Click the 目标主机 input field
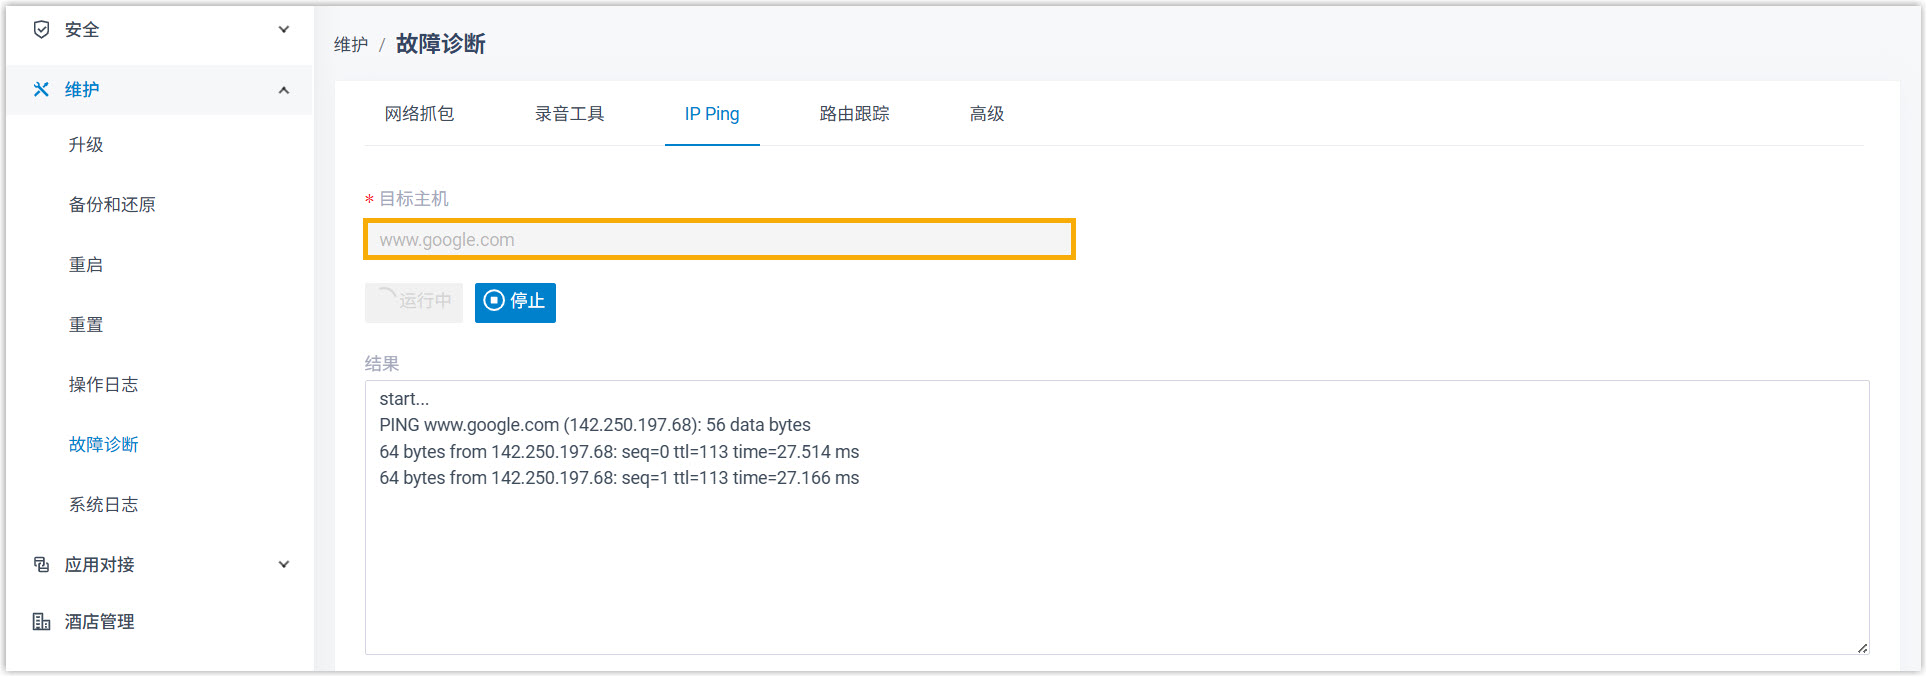The height and width of the screenshot is (677, 1927). (719, 240)
